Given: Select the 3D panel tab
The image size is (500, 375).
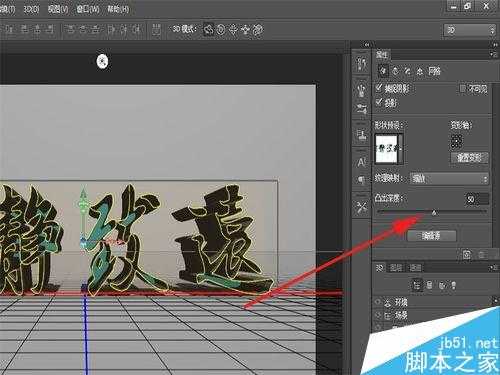Looking at the screenshot, I should (x=380, y=267).
